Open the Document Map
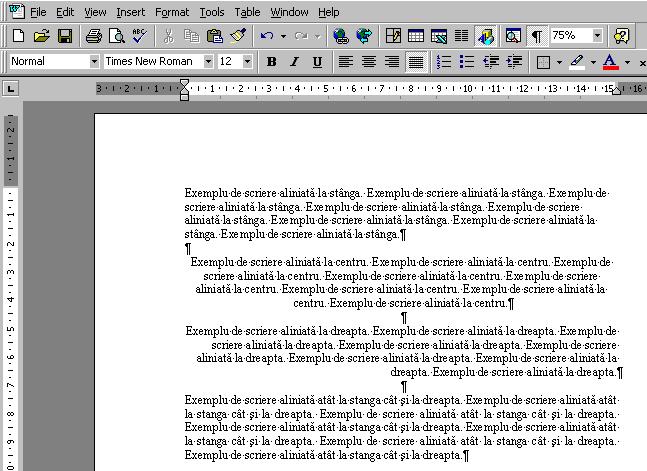647x471 pixels. pos(513,36)
